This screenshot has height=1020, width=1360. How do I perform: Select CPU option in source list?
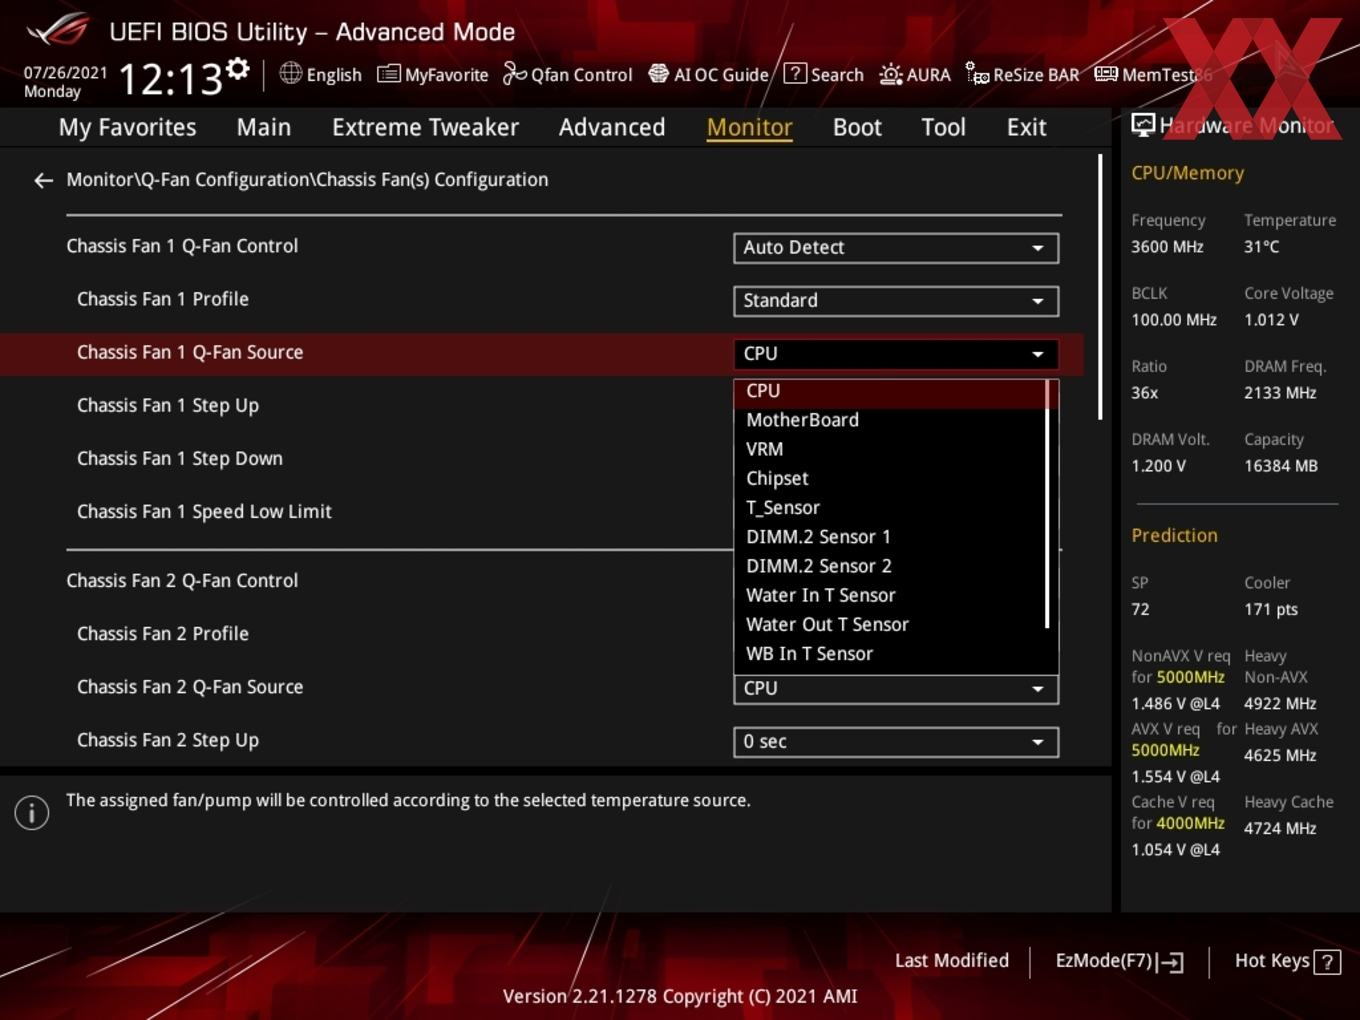pyautogui.click(x=890, y=392)
